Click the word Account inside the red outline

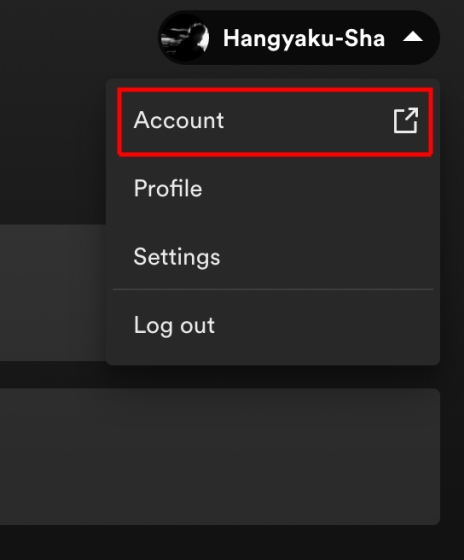click(x=179, y=120)
